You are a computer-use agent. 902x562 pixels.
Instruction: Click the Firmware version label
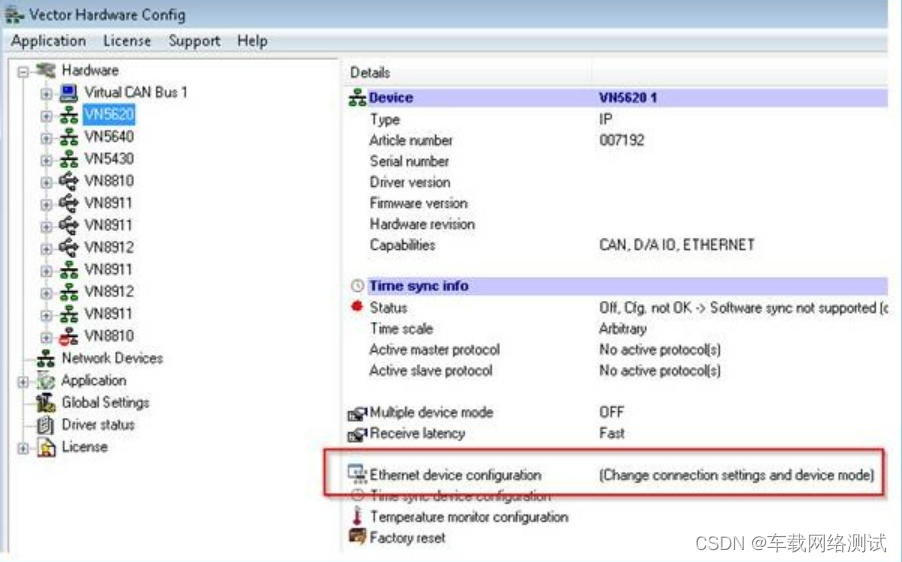click(x=418, y=203)
